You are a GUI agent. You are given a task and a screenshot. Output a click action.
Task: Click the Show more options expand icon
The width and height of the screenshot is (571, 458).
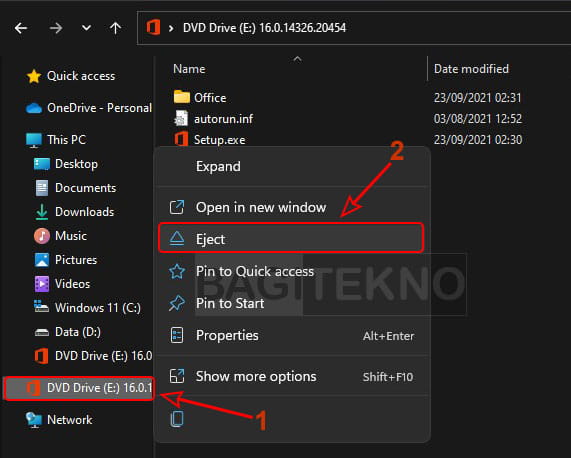point(177,376)
